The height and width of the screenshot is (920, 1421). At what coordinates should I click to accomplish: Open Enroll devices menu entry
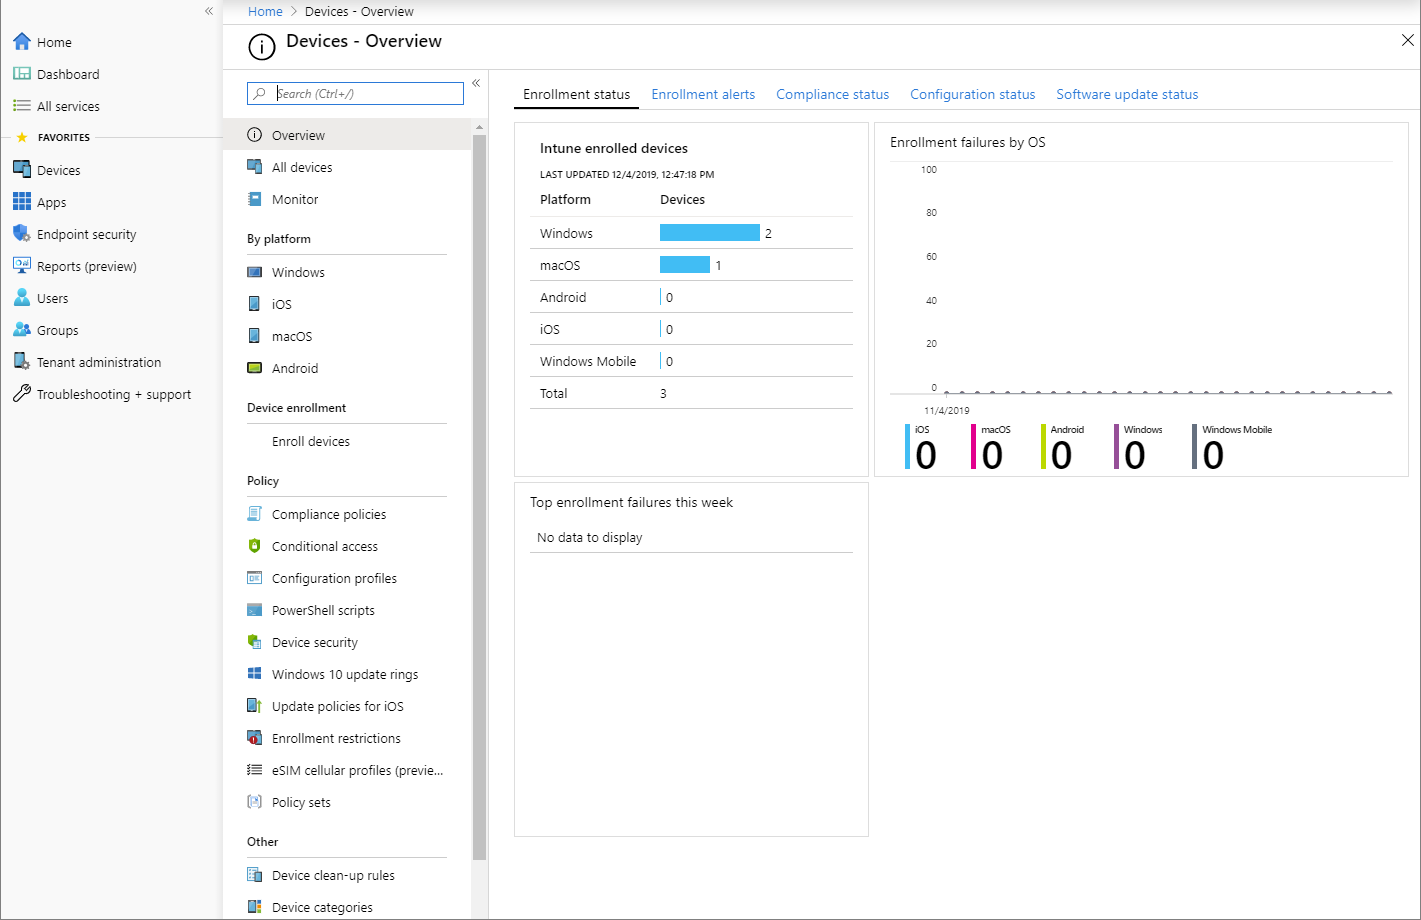[x=311, y=441]
